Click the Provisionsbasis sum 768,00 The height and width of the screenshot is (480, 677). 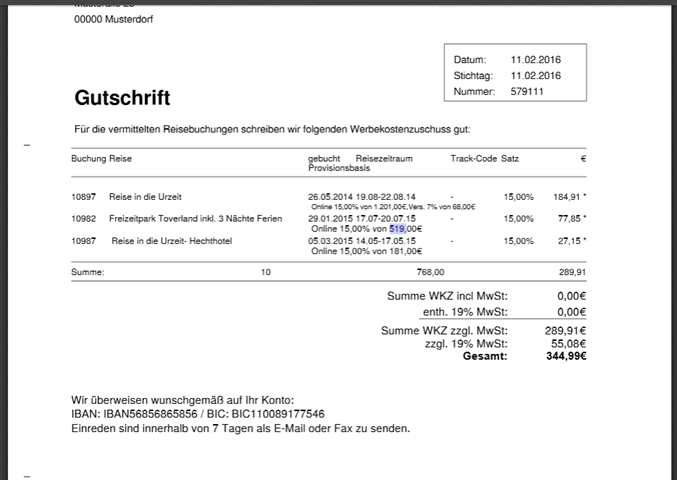point(430,271)
